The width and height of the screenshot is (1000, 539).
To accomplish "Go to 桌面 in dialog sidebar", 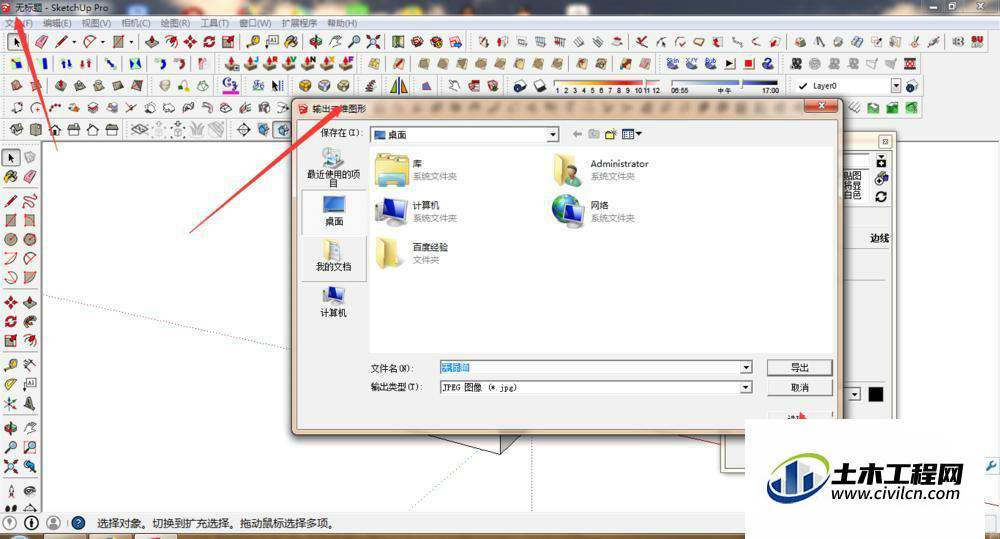I will click(334, 211).
